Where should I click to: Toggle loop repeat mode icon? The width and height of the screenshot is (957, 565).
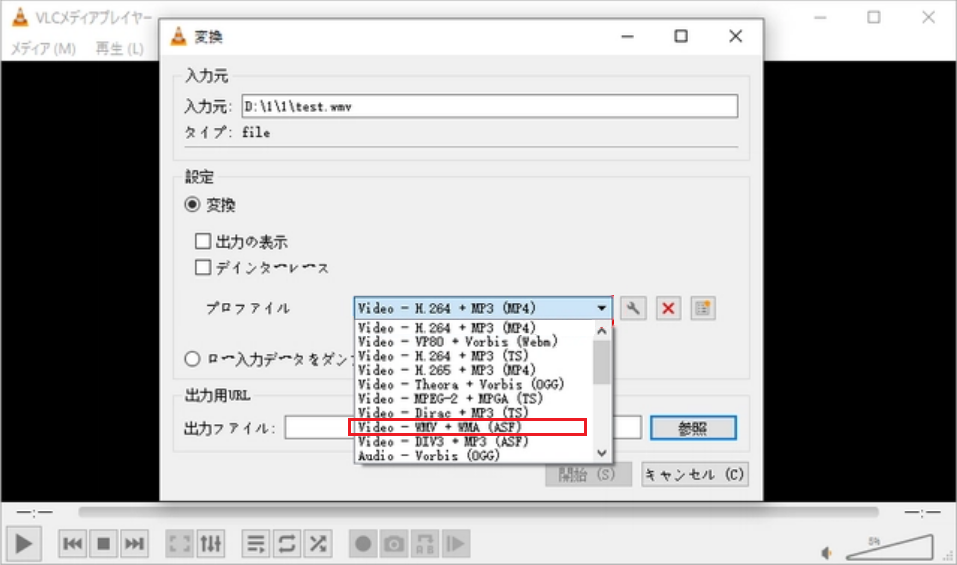pyautogui.click(x=287, y=543)
